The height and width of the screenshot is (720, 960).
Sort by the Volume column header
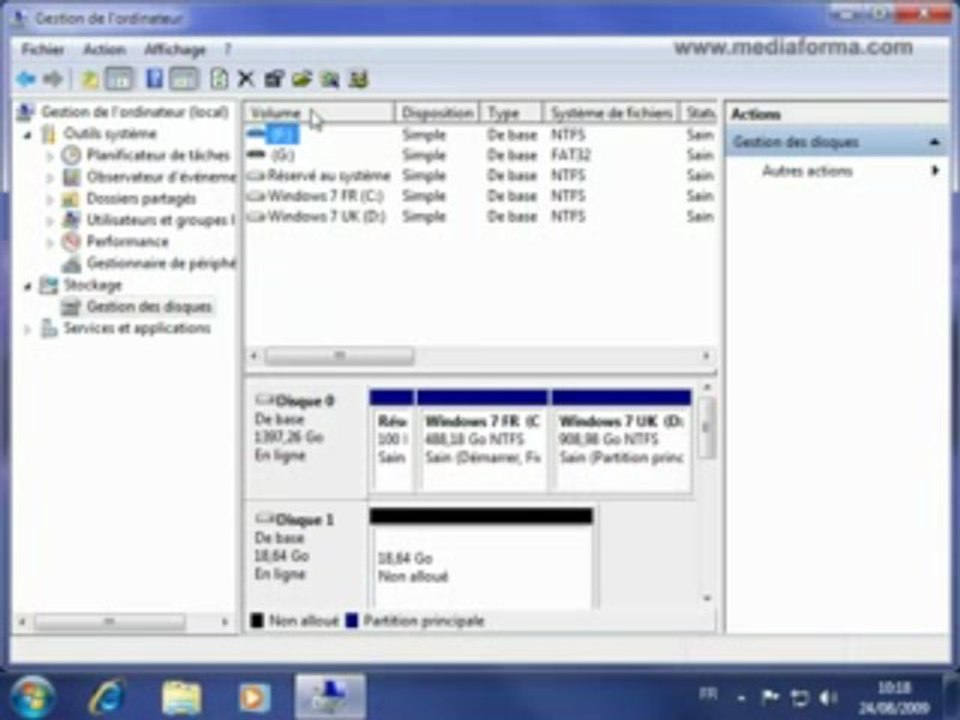320,113
